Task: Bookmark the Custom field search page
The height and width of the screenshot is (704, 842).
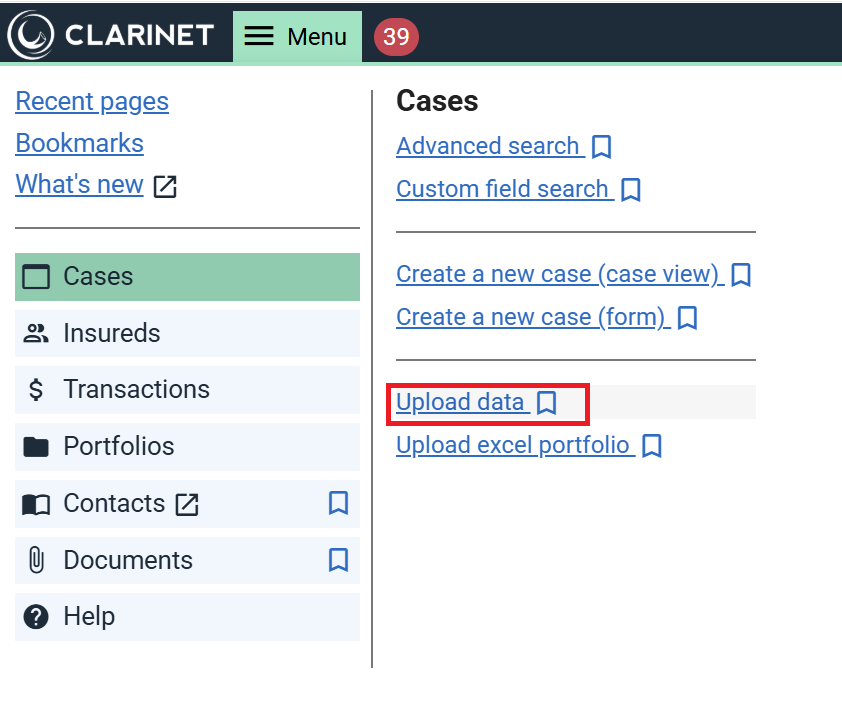Action: (x=630, y=190)
